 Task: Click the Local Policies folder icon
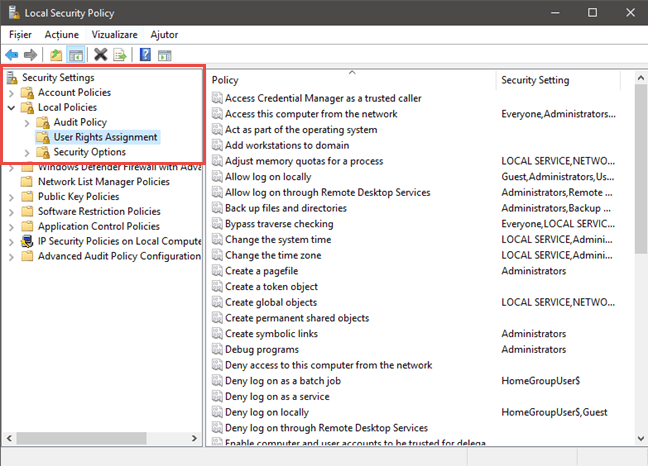coord(27,107)
